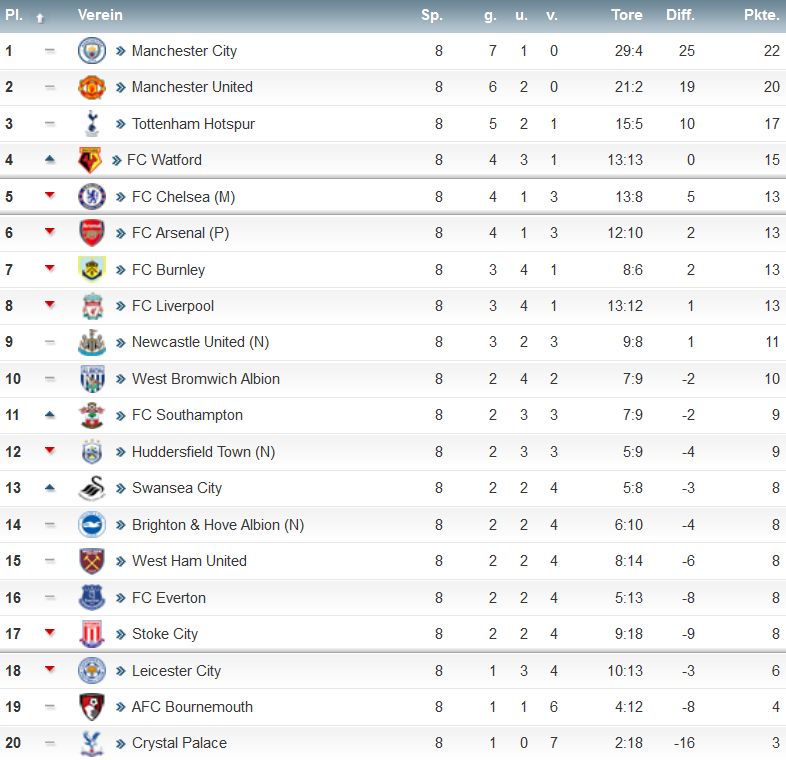786x760 pixels.
Task: Click the red down arrow beside Huddersfield Town
Action: click(x=50, y=450)
